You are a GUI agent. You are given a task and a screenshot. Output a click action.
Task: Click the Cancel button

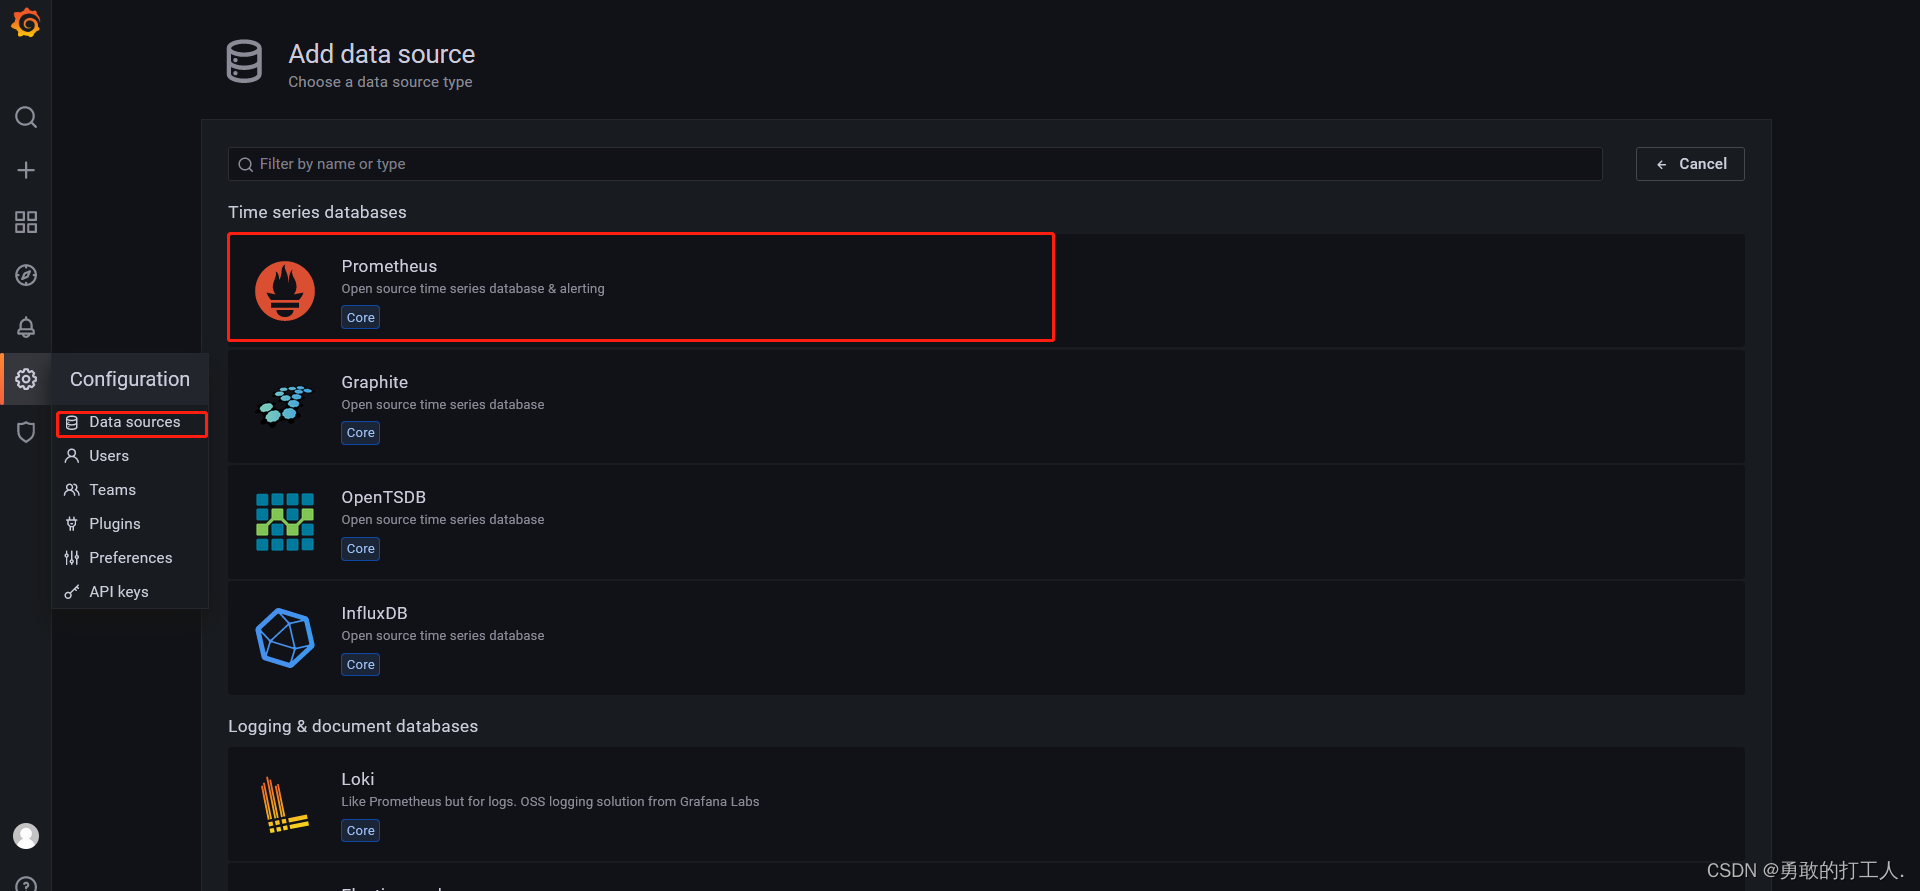click(x=1689, y=163)
